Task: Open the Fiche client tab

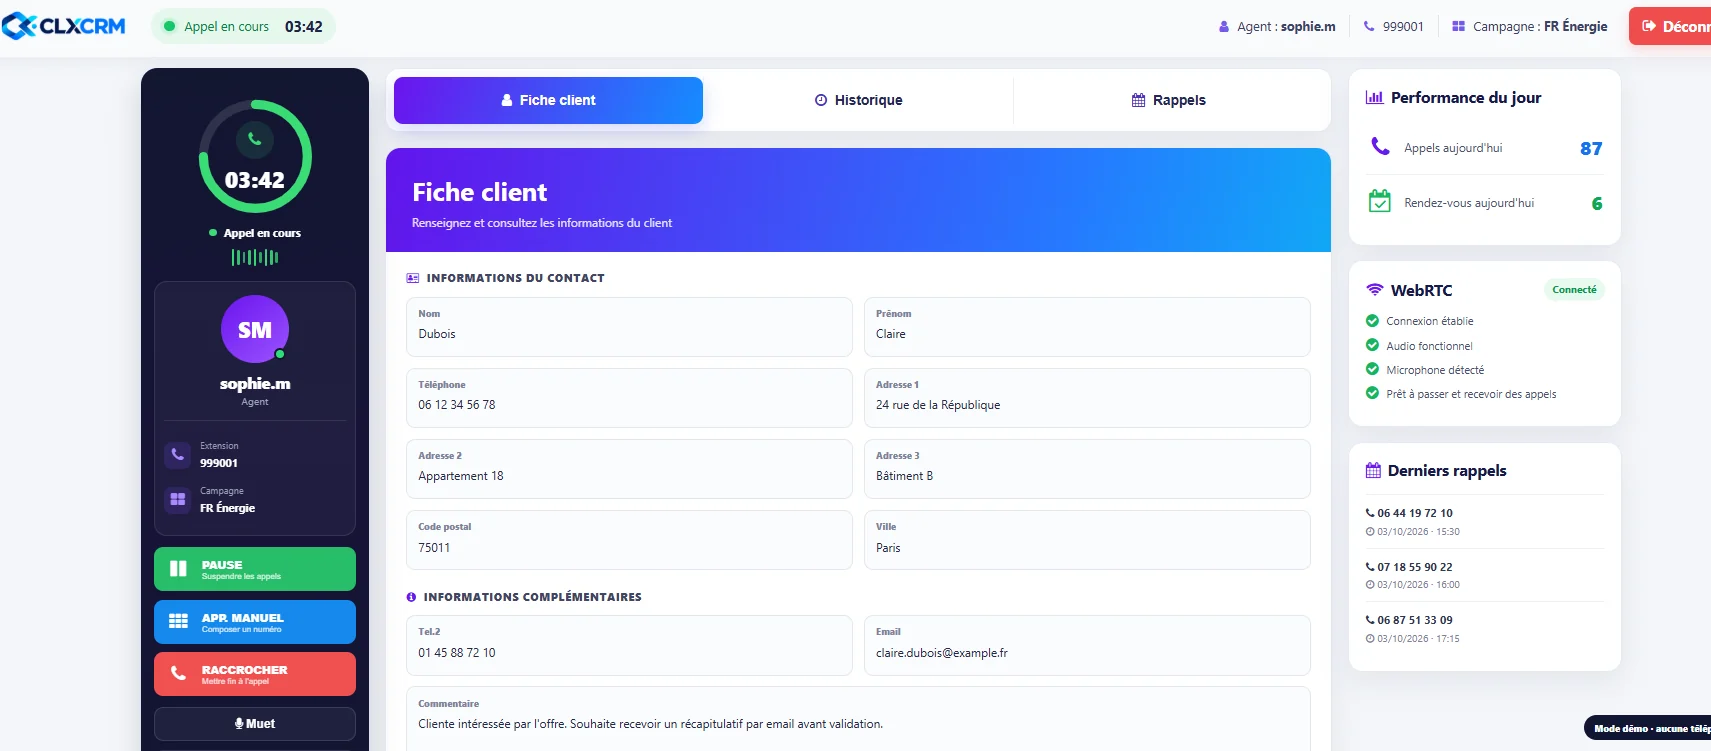Action: (548, 100)
